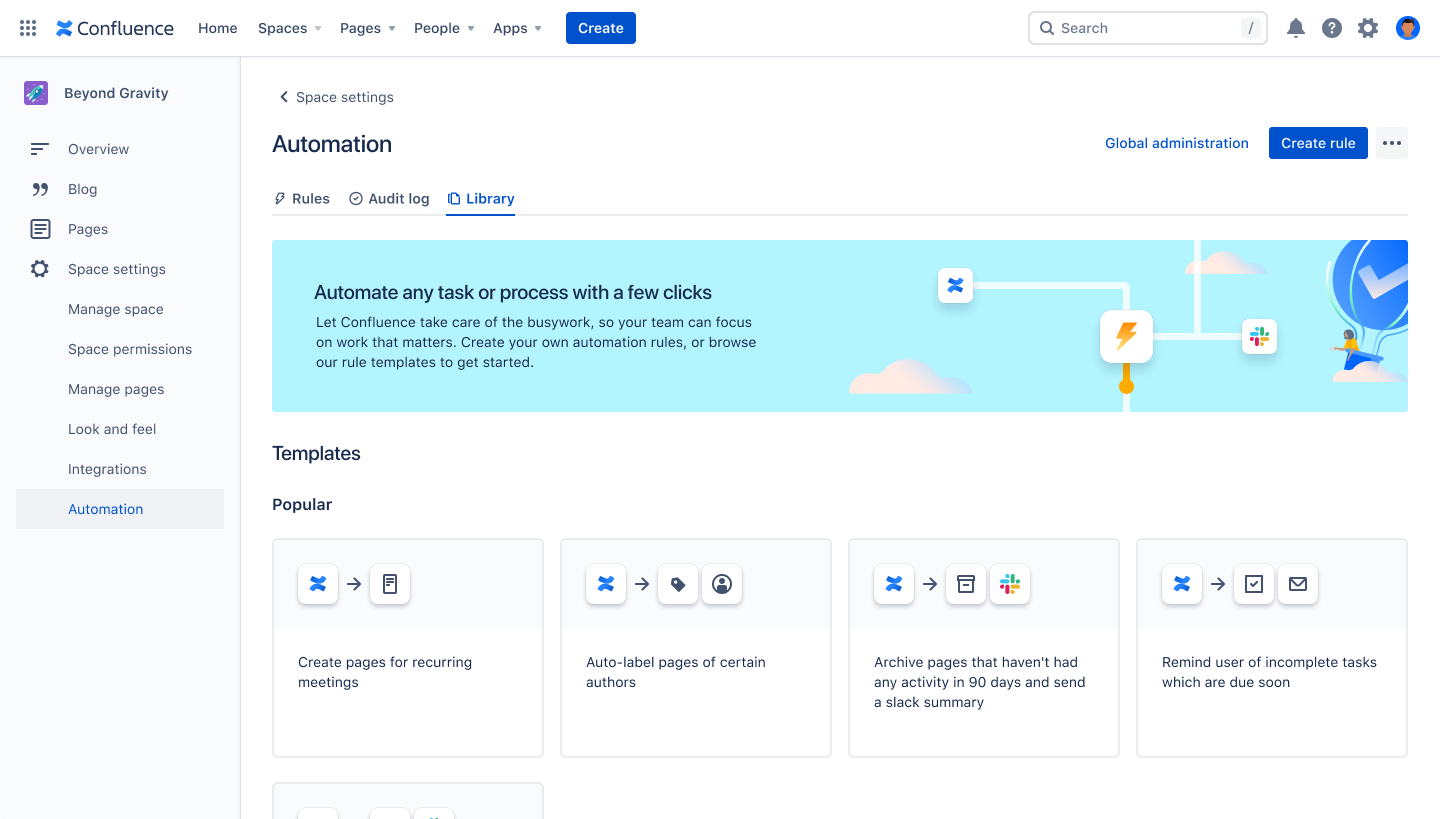Open the help question mark icon
Screen dimensions: 1440x819
tap(1332, 27)
